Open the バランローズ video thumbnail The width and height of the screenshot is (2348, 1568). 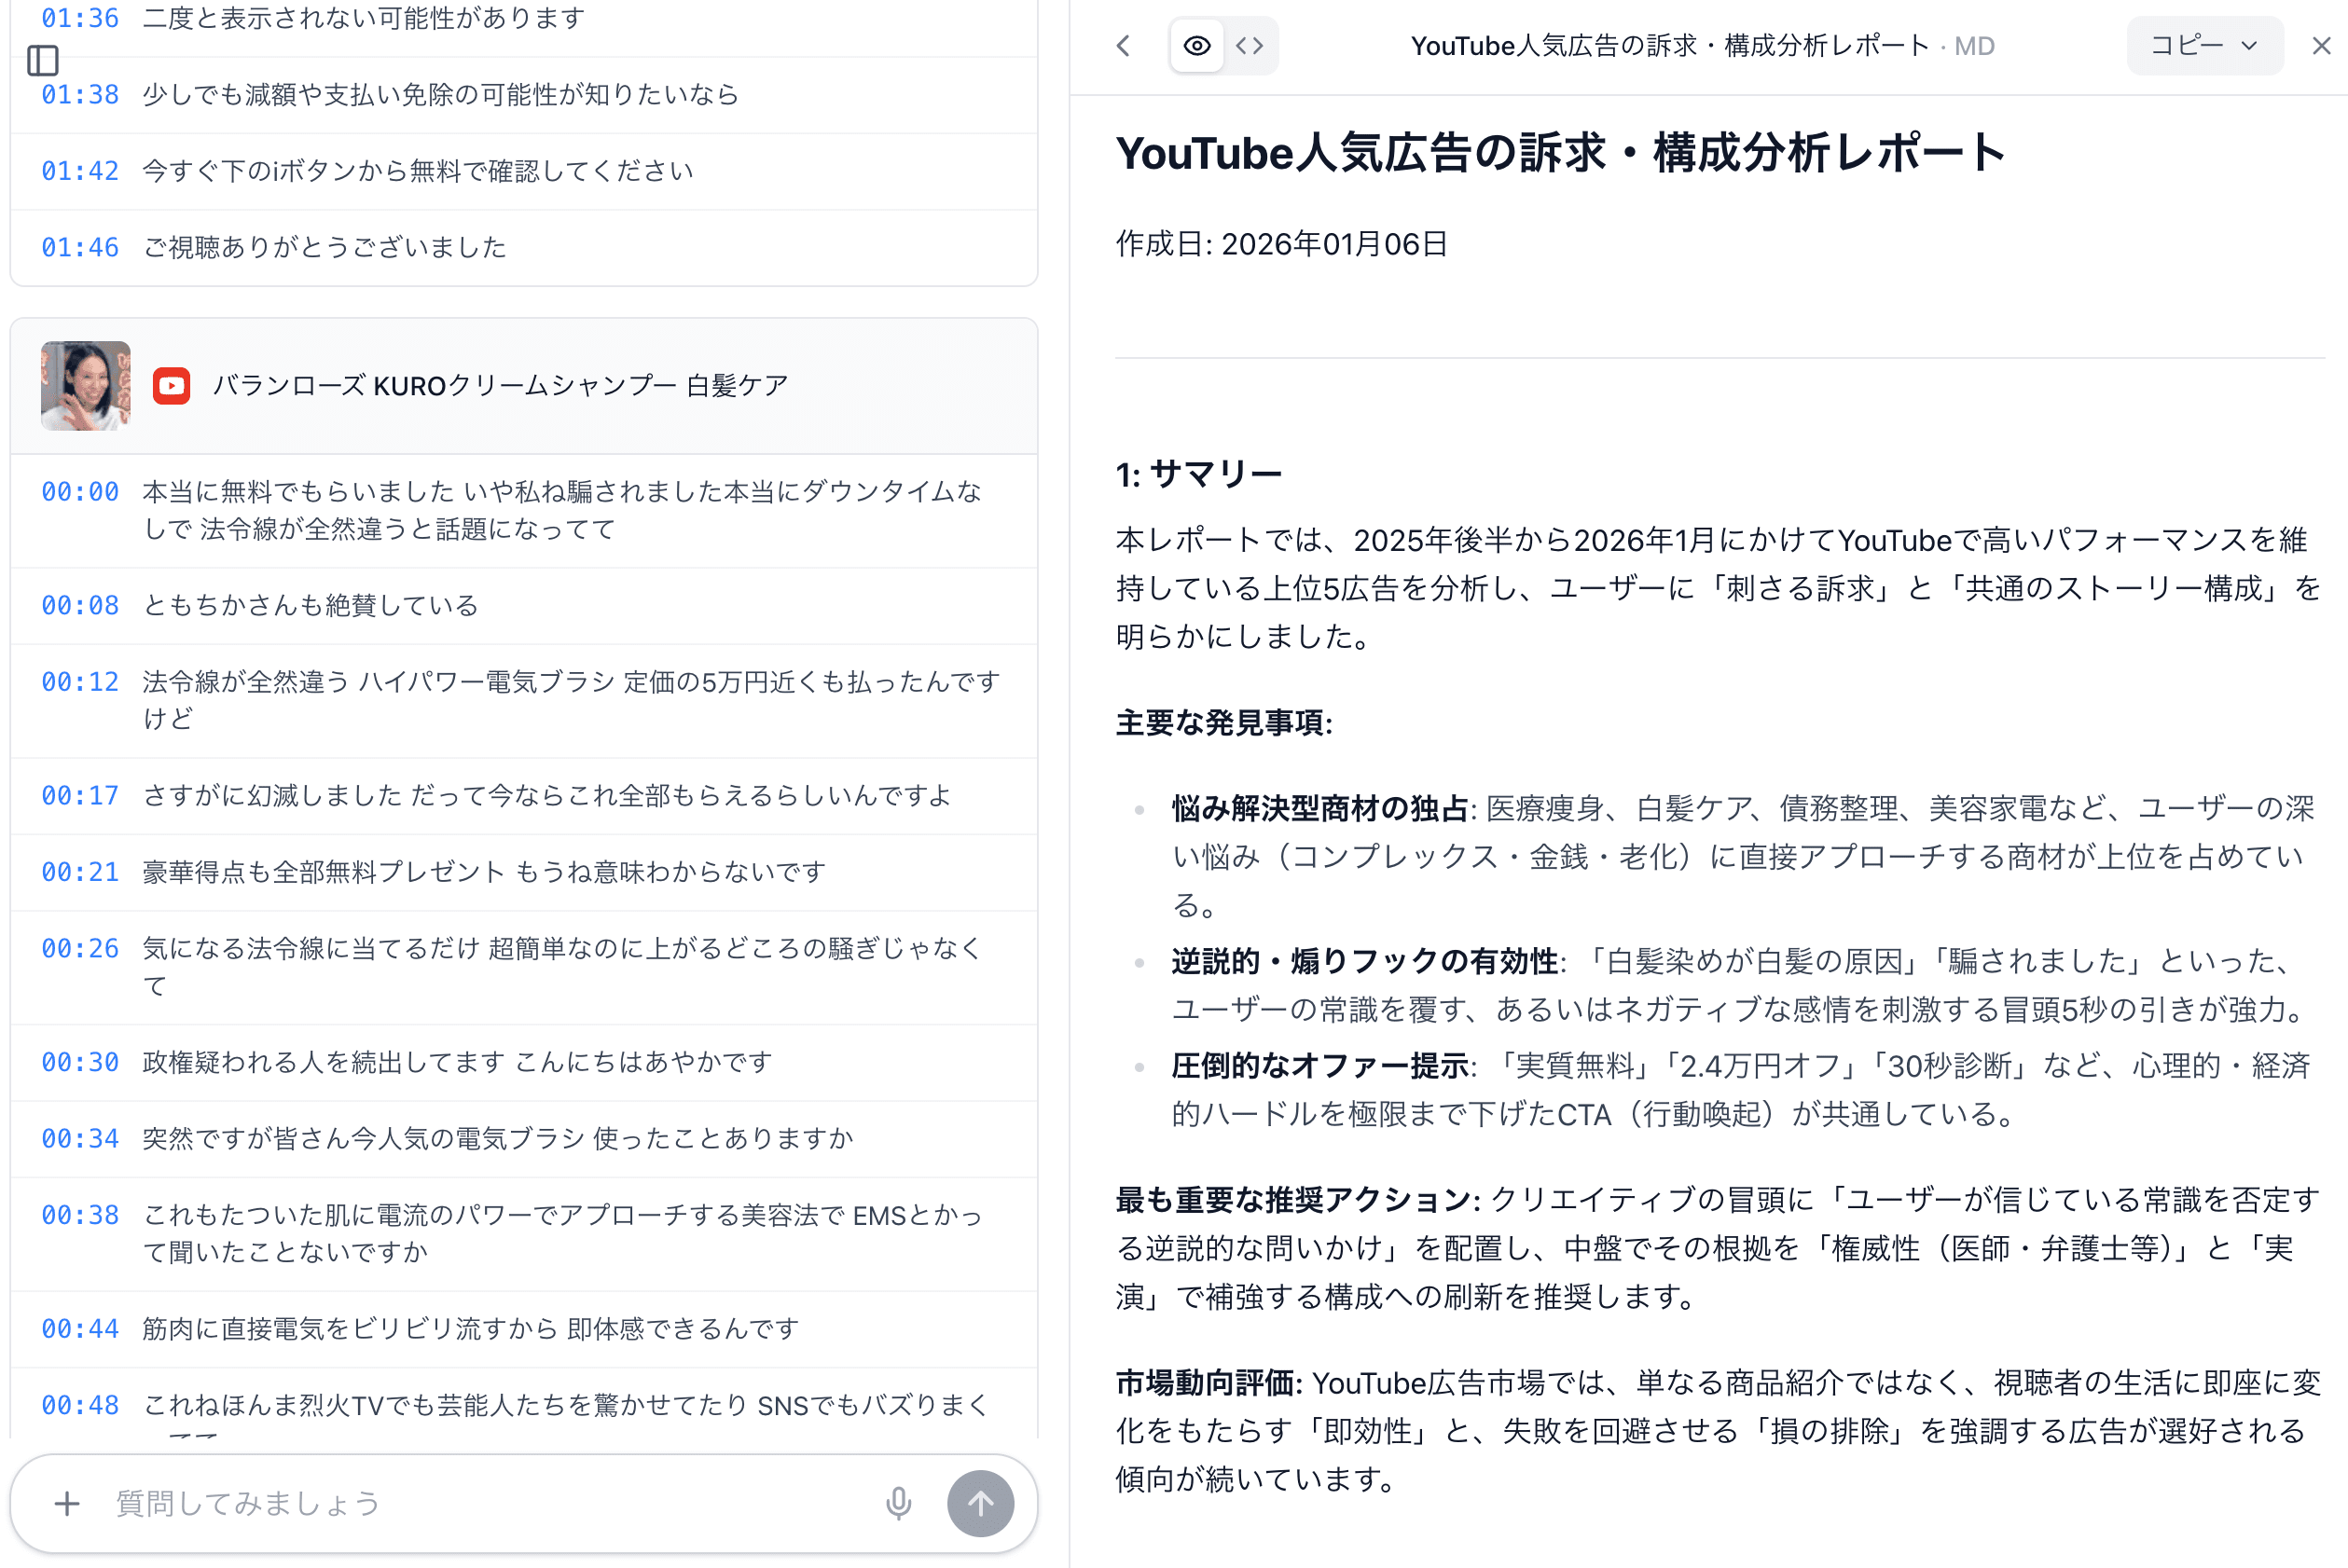[x=86, y=386]
